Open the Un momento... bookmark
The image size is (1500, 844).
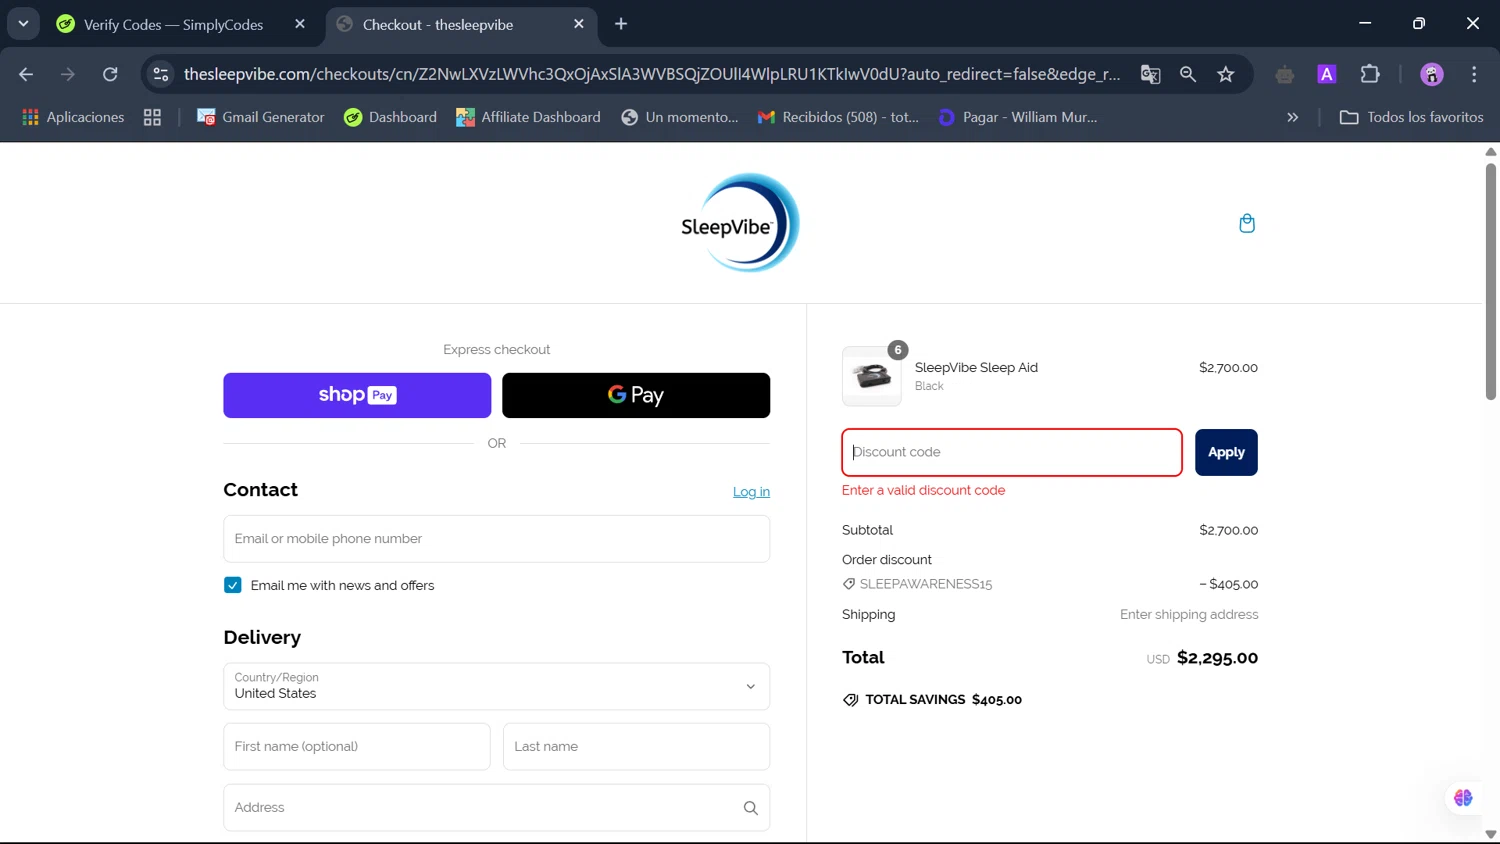pos(680,117)
